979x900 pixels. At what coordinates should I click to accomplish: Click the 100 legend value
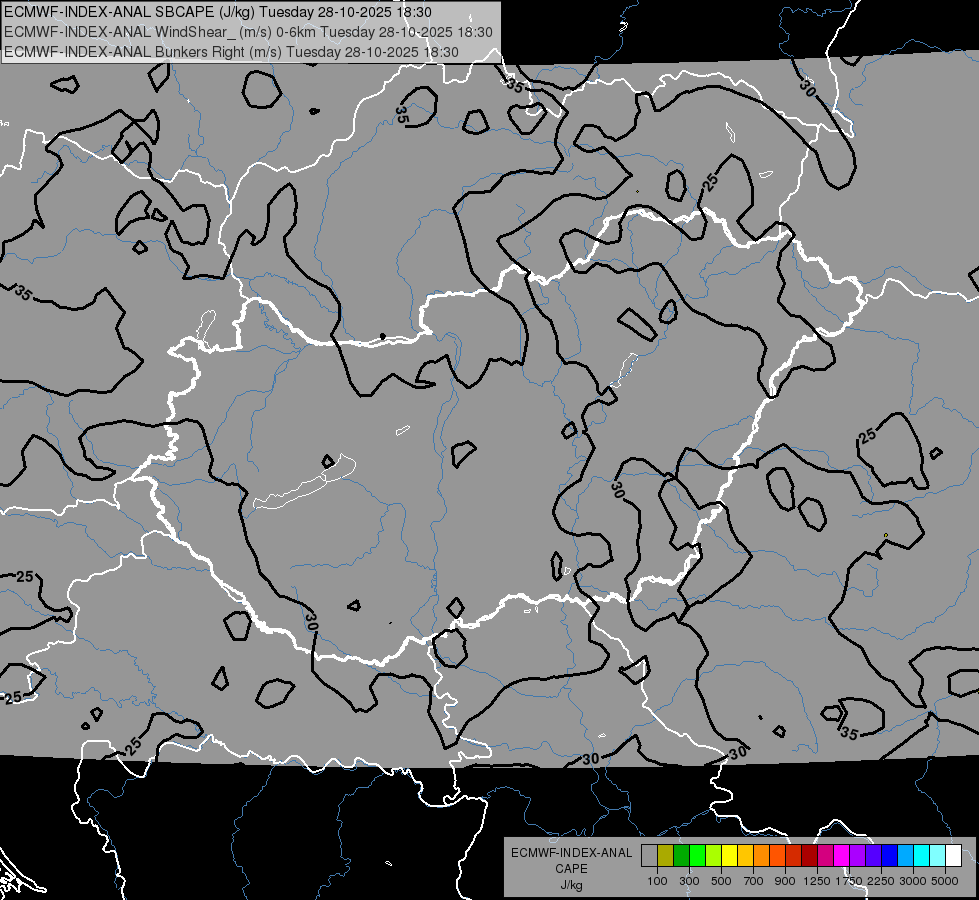657,881
